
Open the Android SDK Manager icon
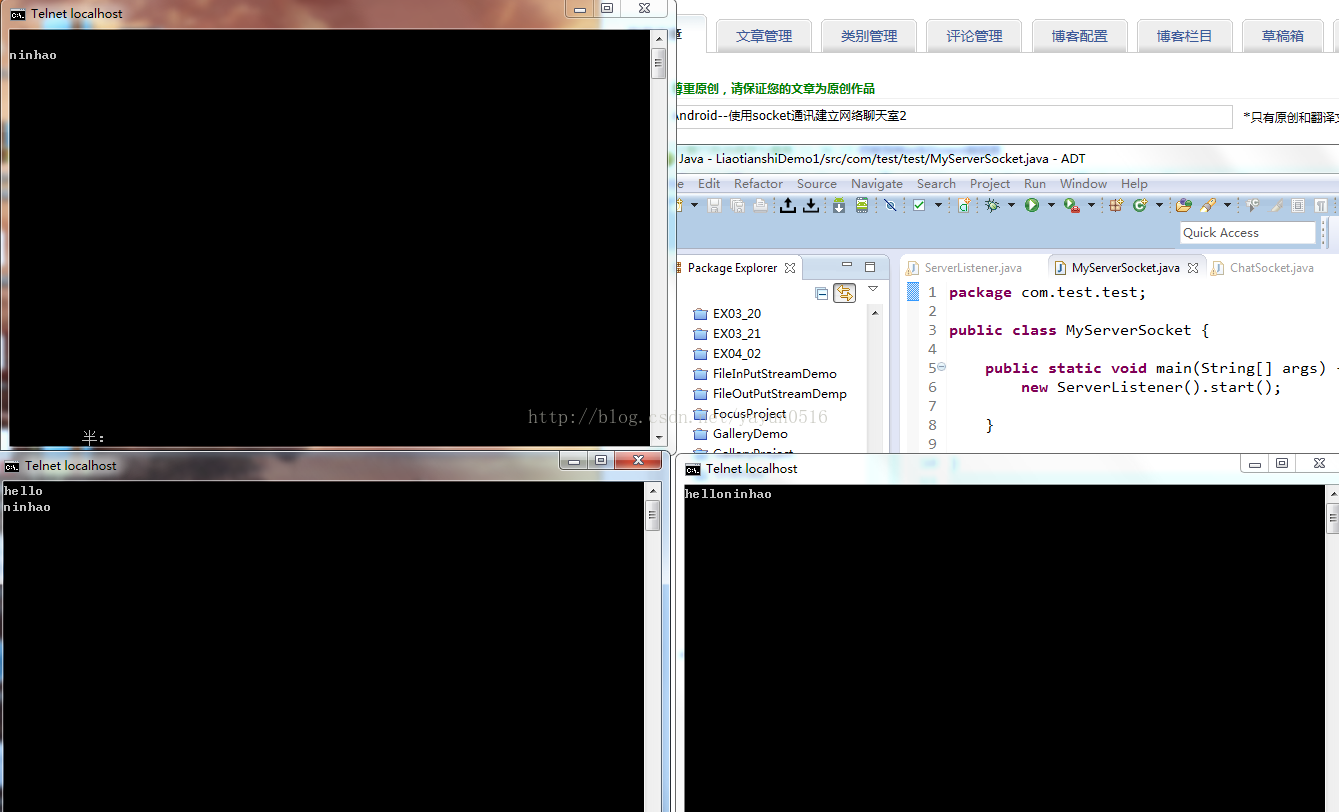pyautogui.click(x=839, y=205)
